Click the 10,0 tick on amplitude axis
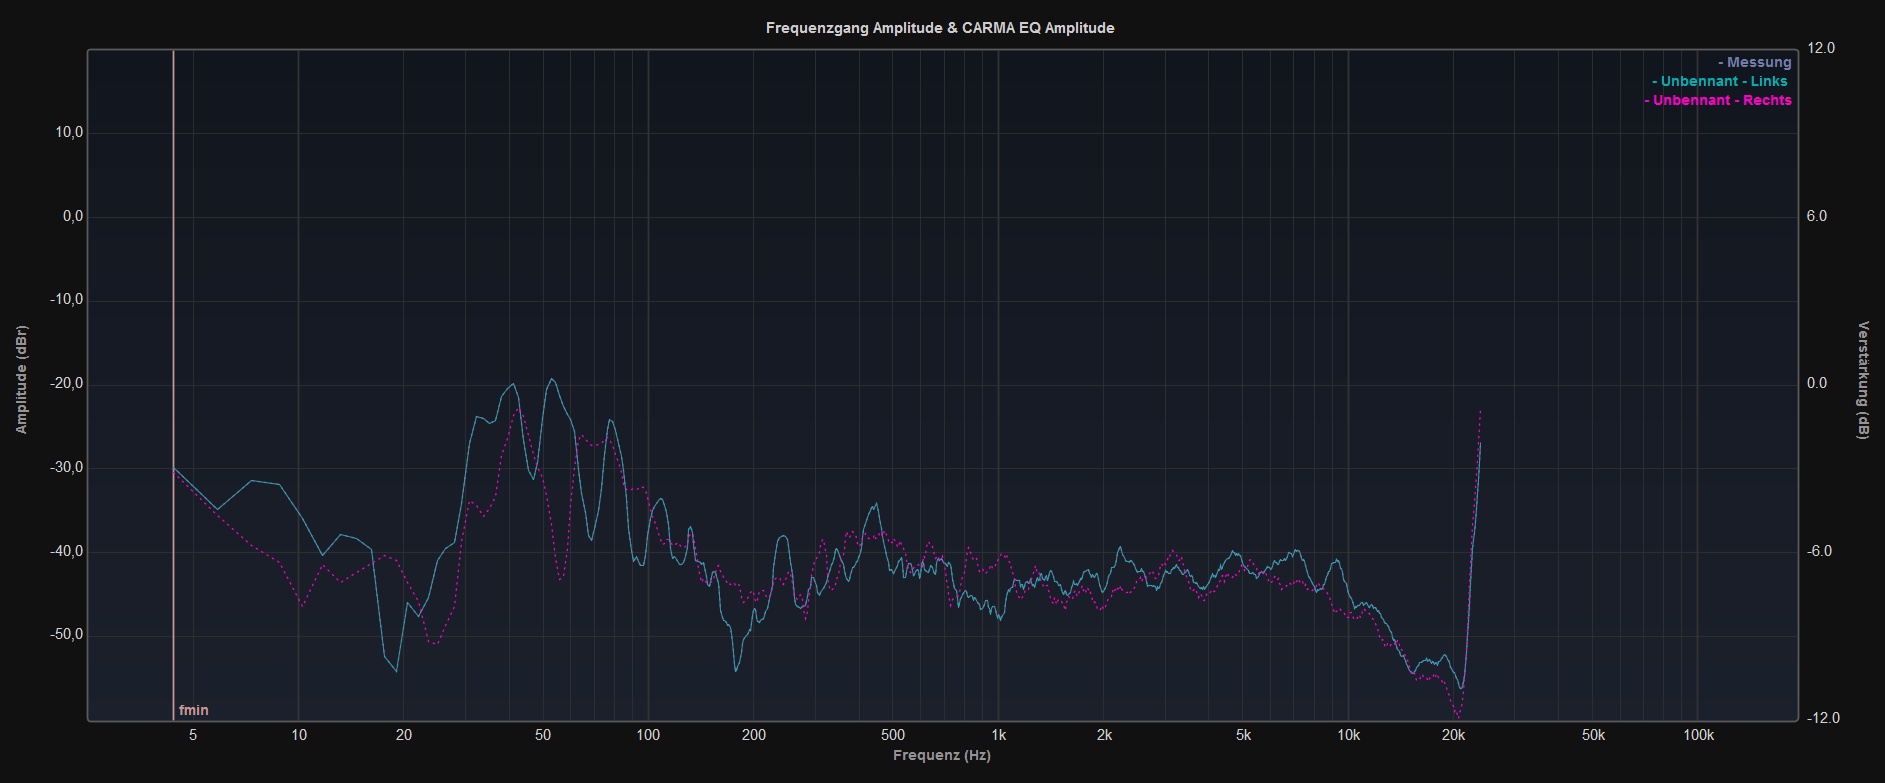 (x=68, y=133)
